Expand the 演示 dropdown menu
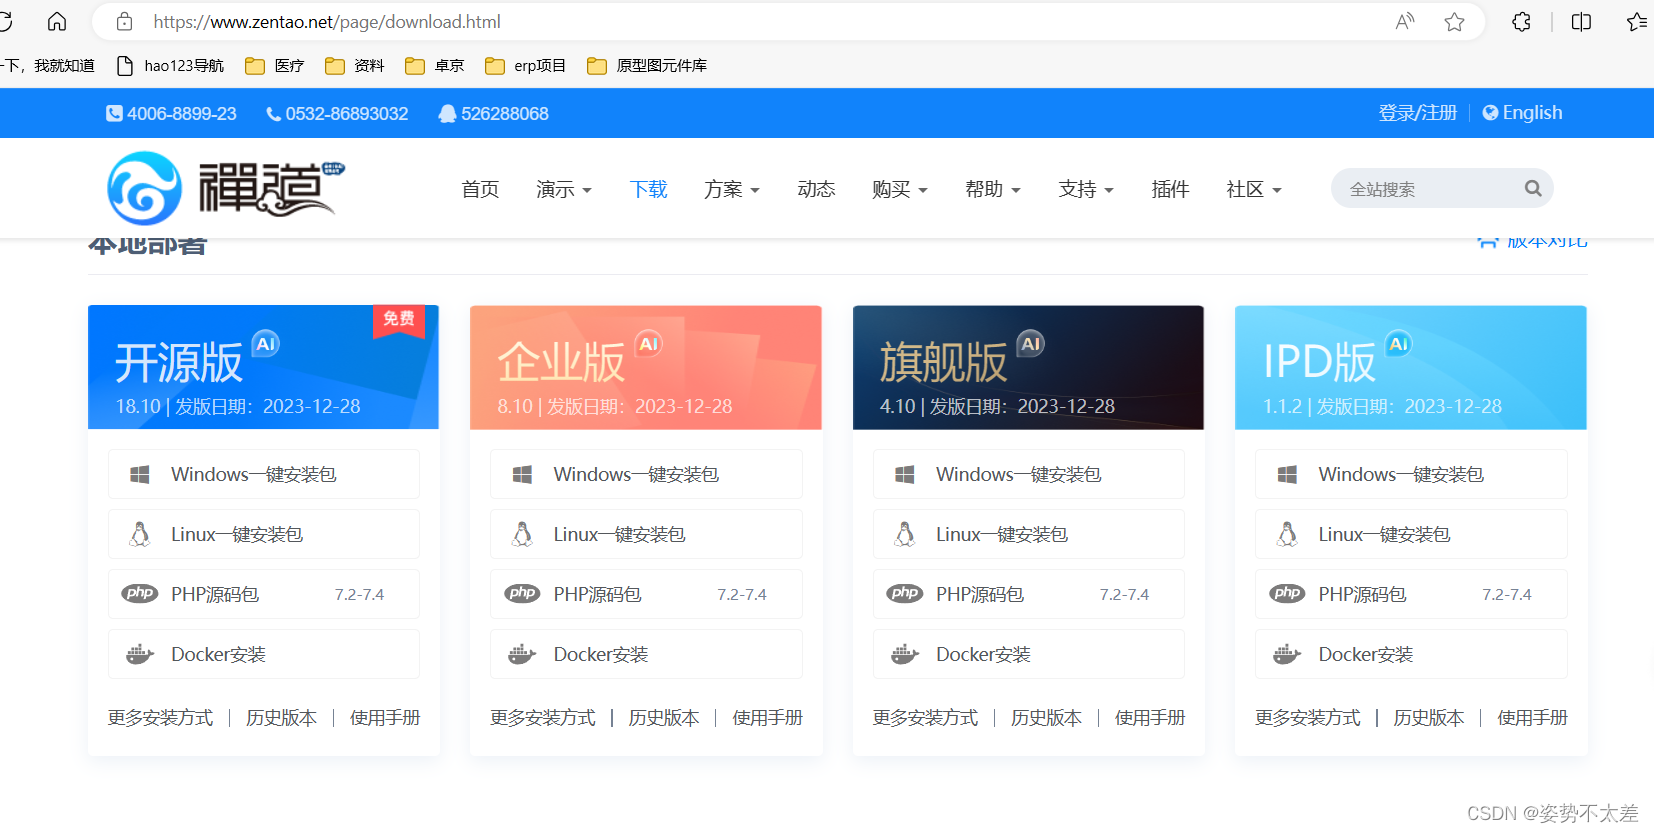The width and height of the screenshot is (1654, 833). [564, 189]
